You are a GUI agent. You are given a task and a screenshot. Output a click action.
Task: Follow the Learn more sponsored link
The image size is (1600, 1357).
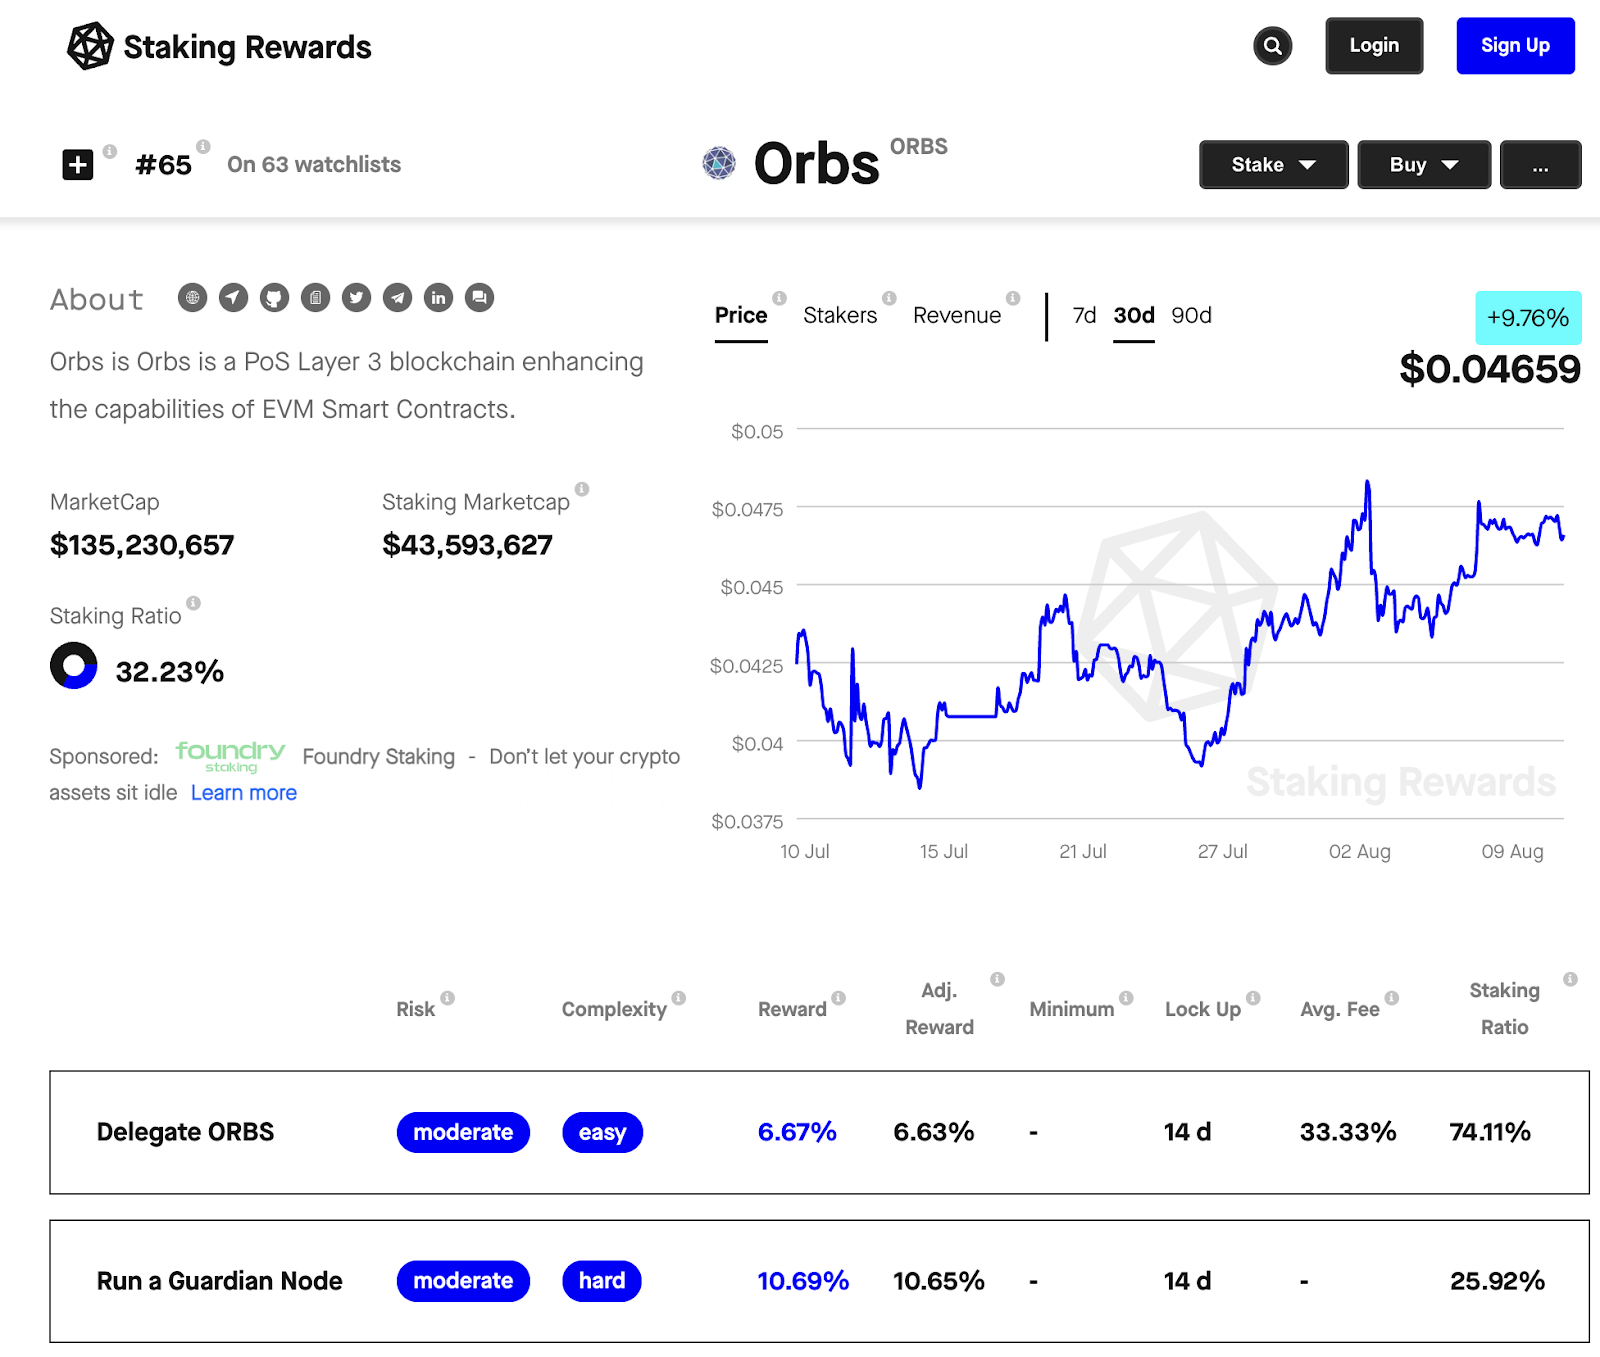tap(244, 793)
